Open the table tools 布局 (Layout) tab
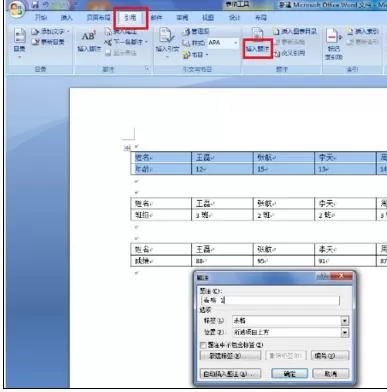This screenshot has width=387, height=392. 261,18
